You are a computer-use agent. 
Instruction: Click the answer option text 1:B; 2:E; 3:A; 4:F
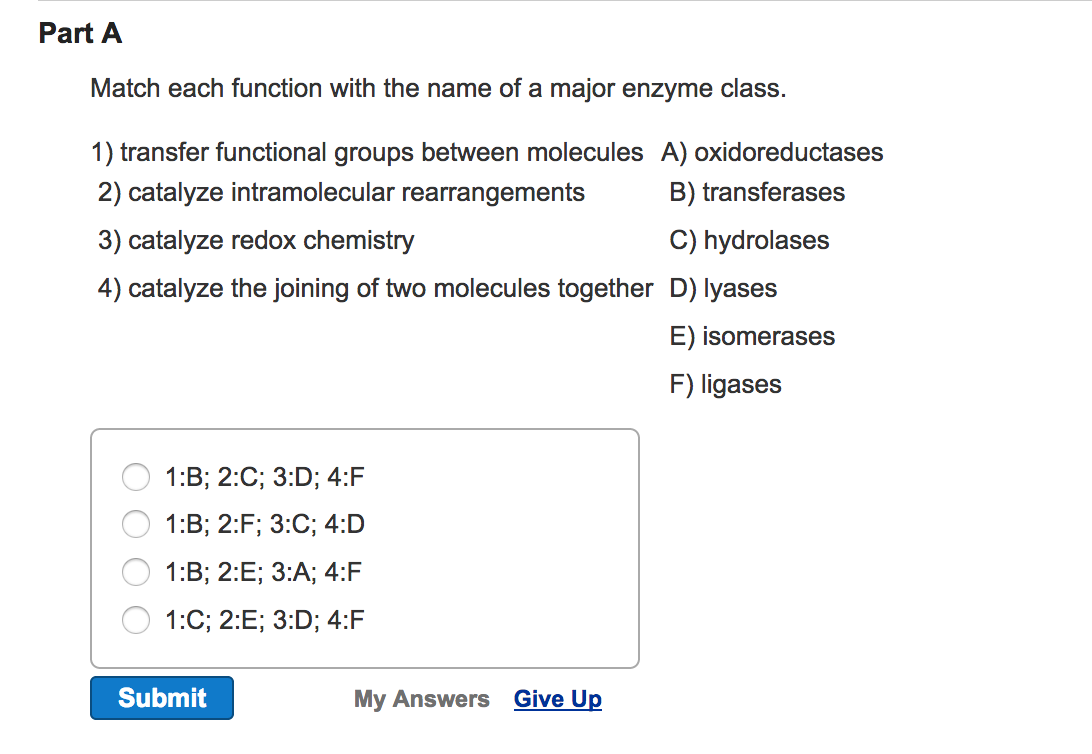(x=265, y=572)
